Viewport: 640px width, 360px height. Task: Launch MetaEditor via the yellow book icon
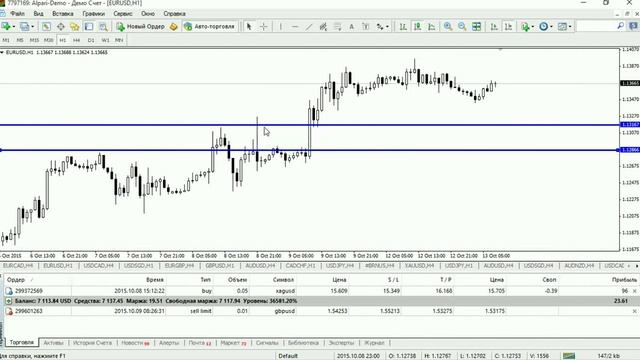pyautogui.click(x=173, y=27)
